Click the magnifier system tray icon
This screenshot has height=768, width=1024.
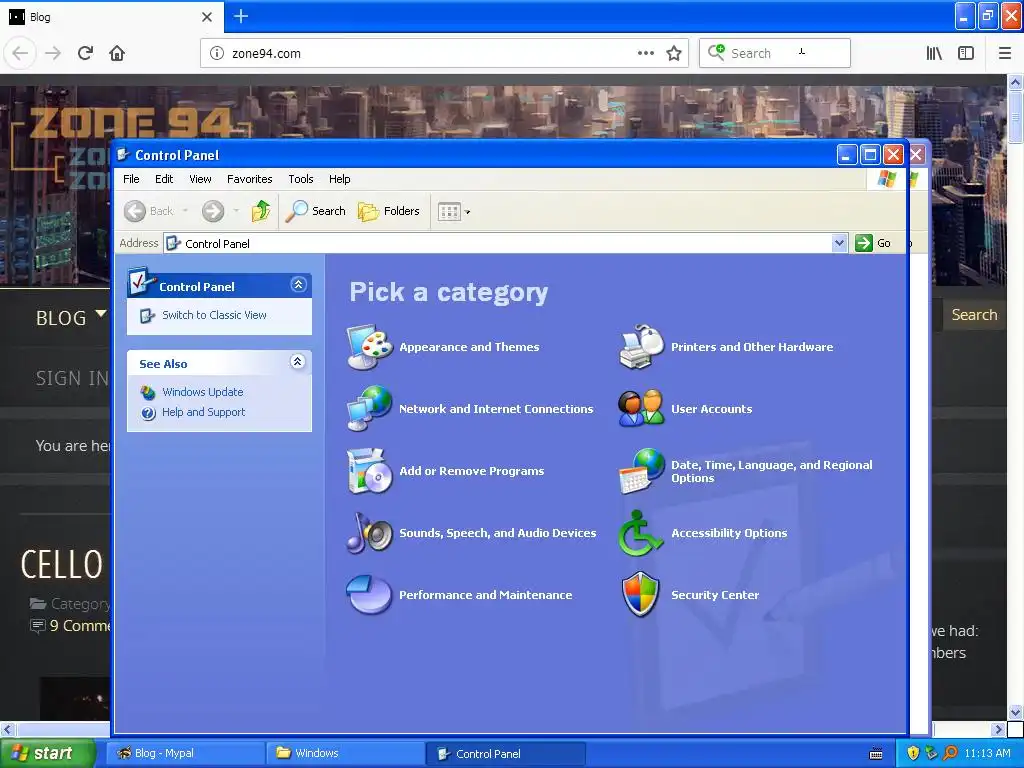tap(951, 753)
